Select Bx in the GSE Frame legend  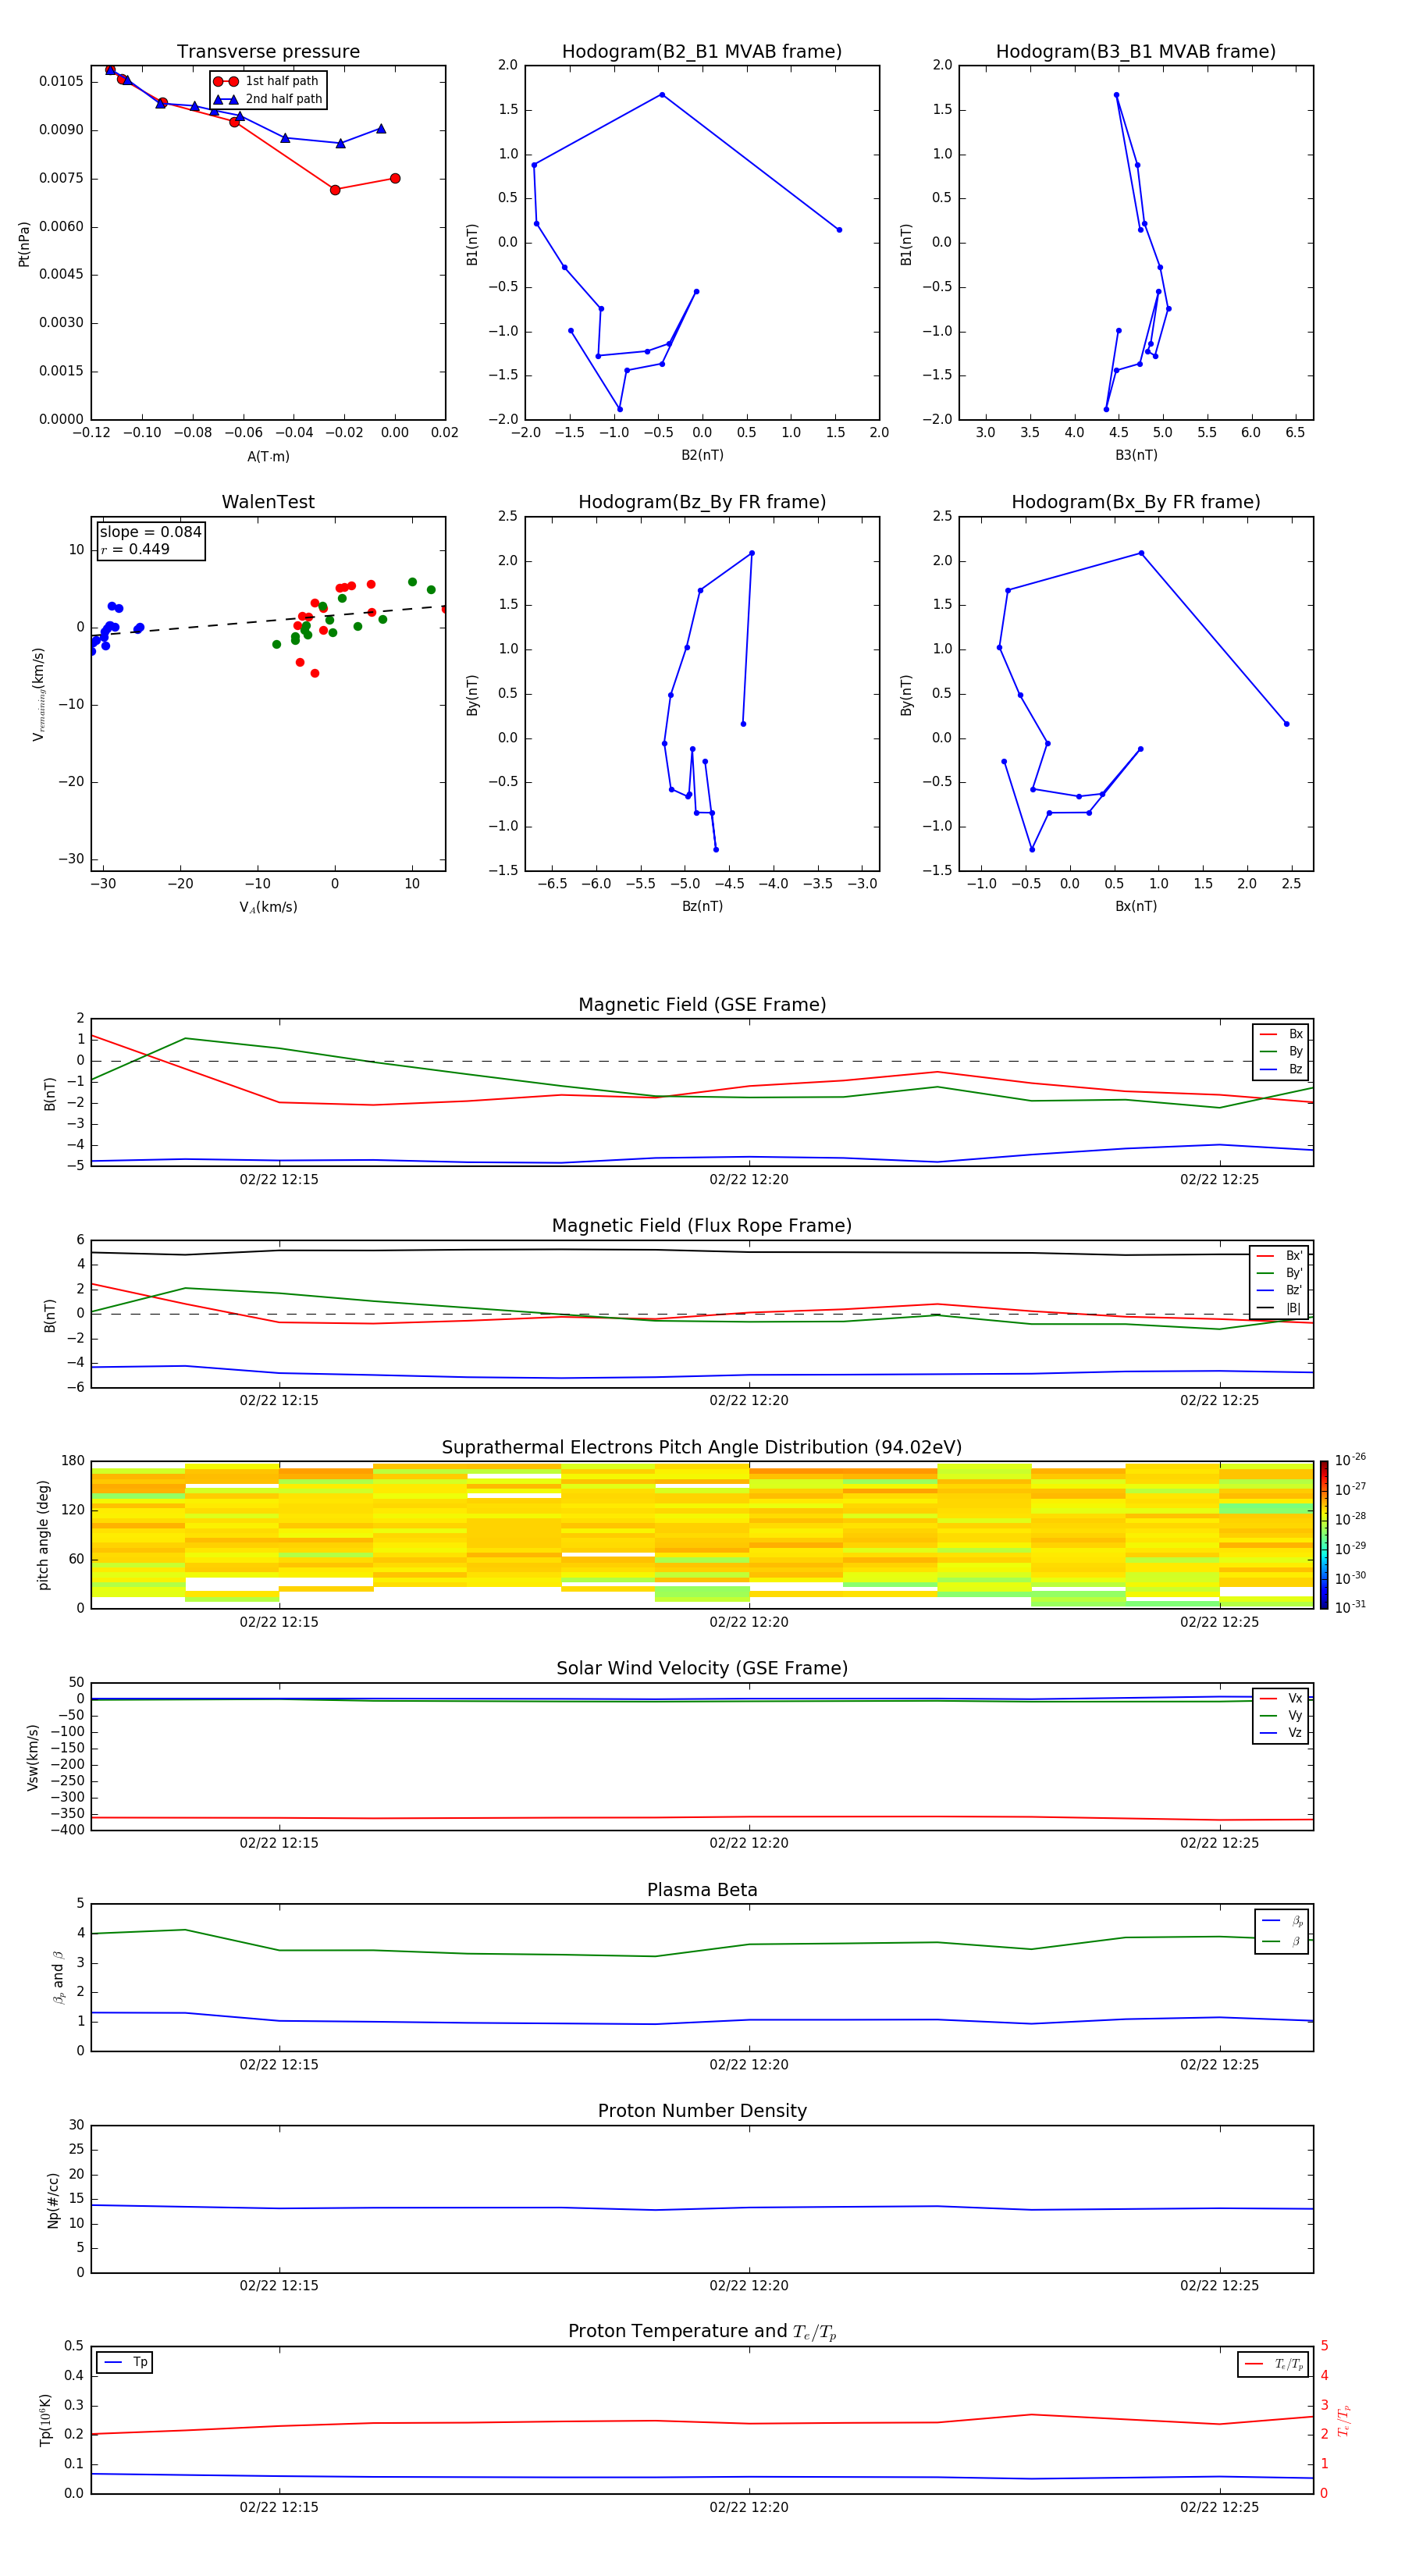point(1281,1034)
